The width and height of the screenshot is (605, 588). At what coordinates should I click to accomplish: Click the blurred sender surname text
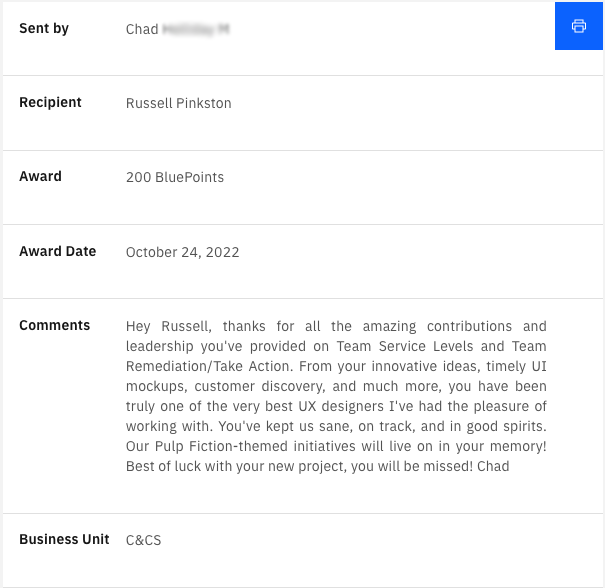tap(196, 30)
